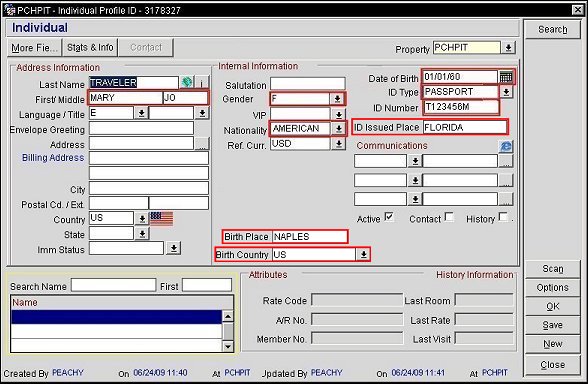Open the Address ellipsis button
The width and height of the screenshot is (588, 384).
pos(202,144)
